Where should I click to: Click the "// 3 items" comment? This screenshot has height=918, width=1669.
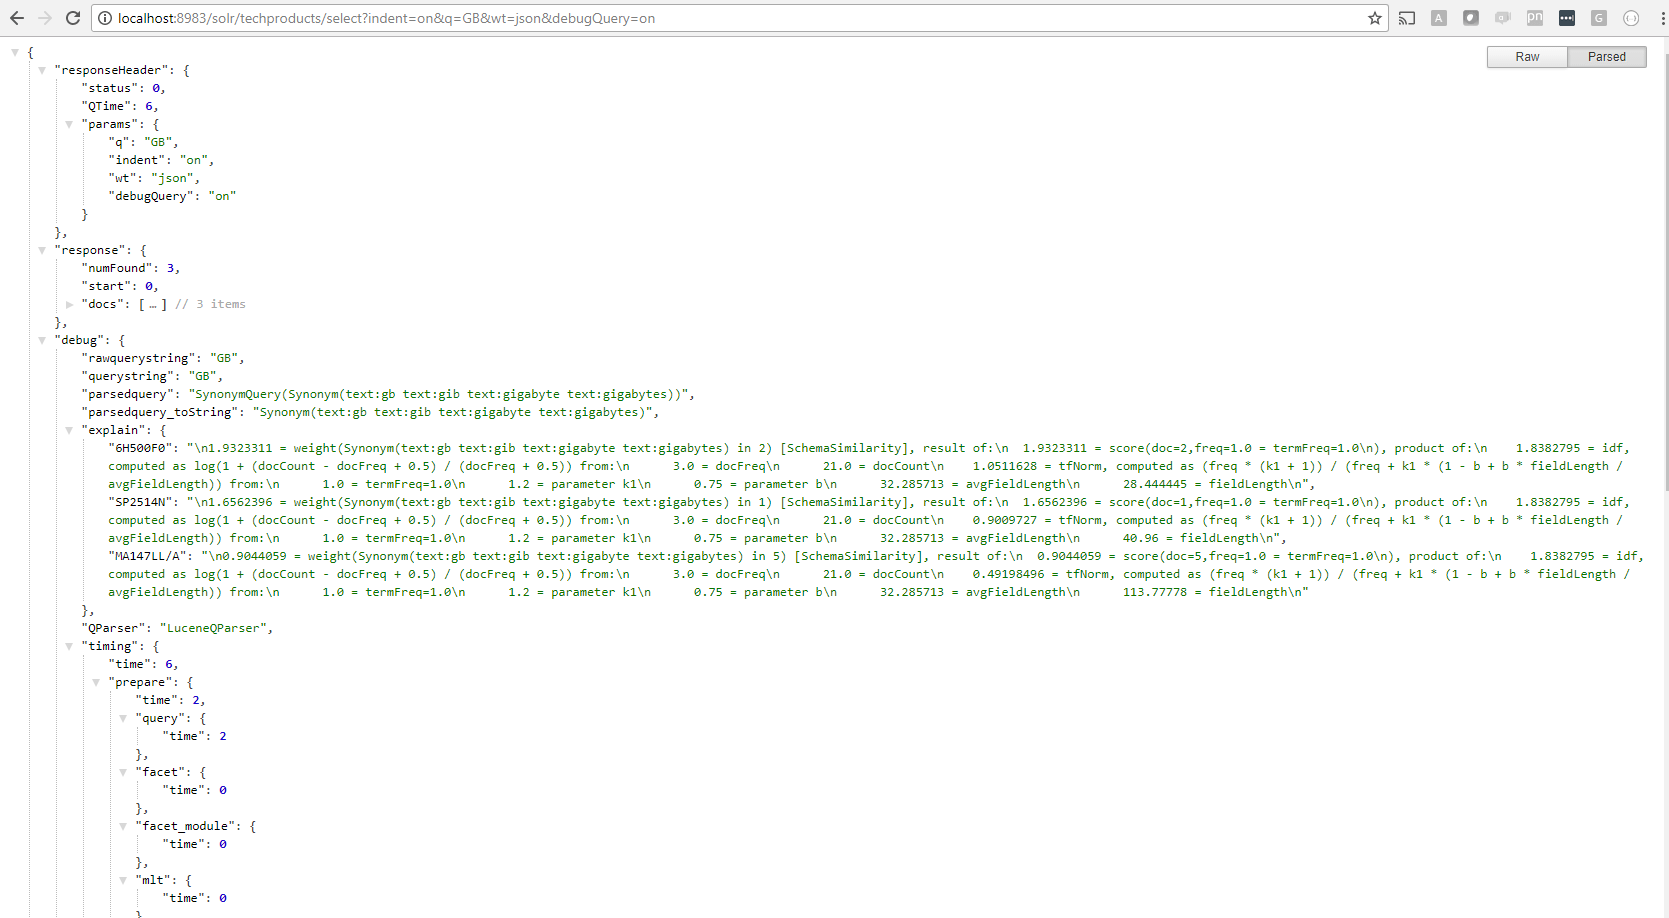(x=210, y=304)
